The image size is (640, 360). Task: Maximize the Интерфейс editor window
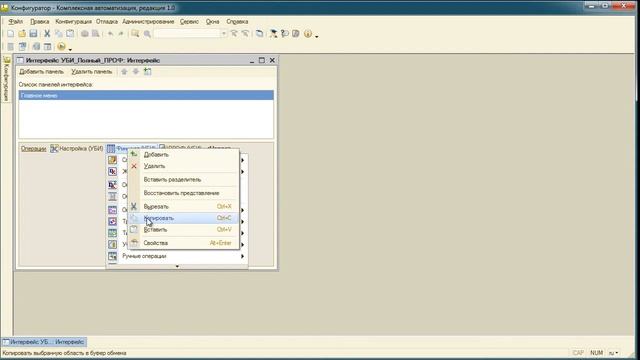pyautogui.click(x=262, y=60)
